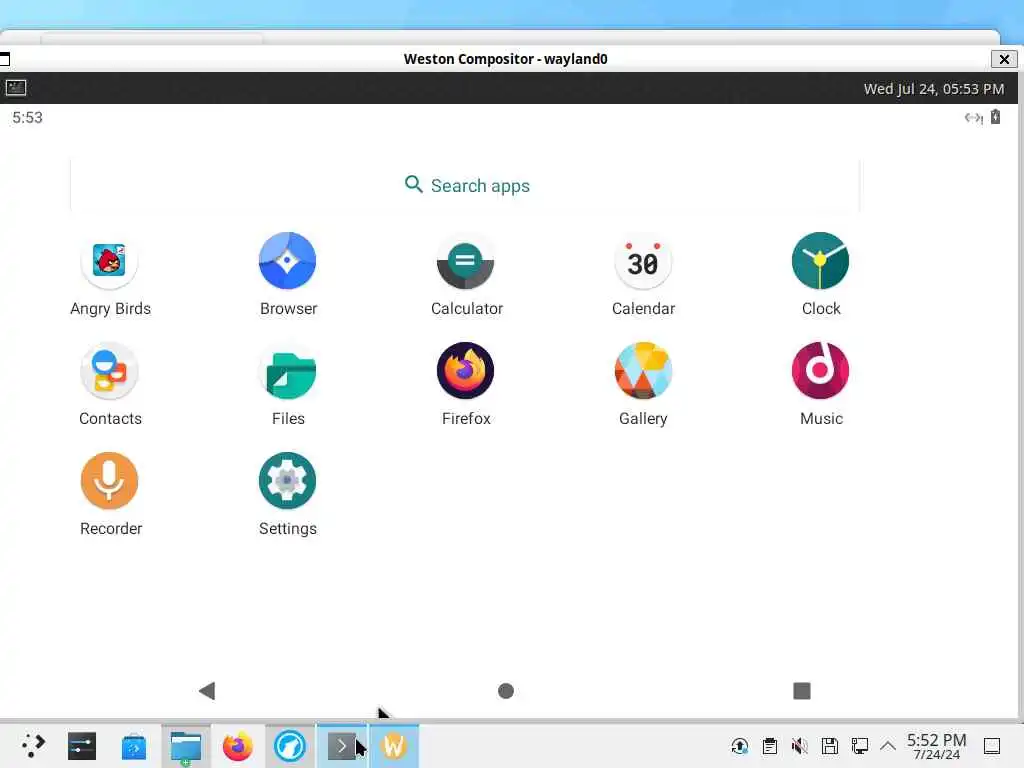Launch the Music app
Screen dimensions: 1024x768
(x=820, y=371)
